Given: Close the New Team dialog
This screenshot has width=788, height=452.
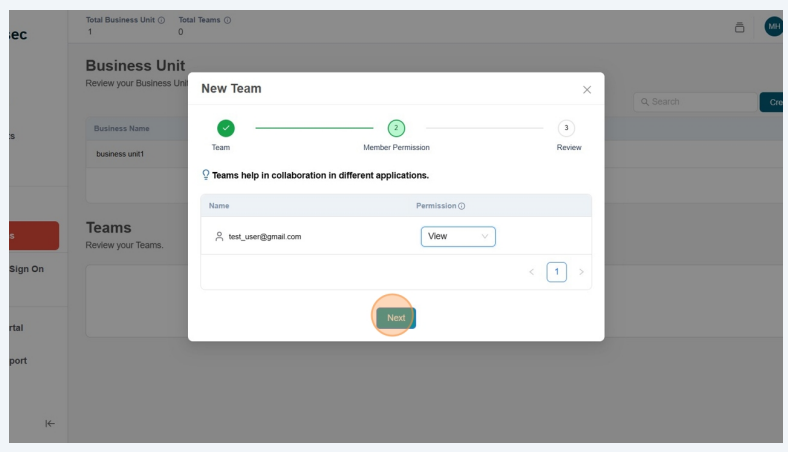Looking at the screenshot, I should point(586,90).
